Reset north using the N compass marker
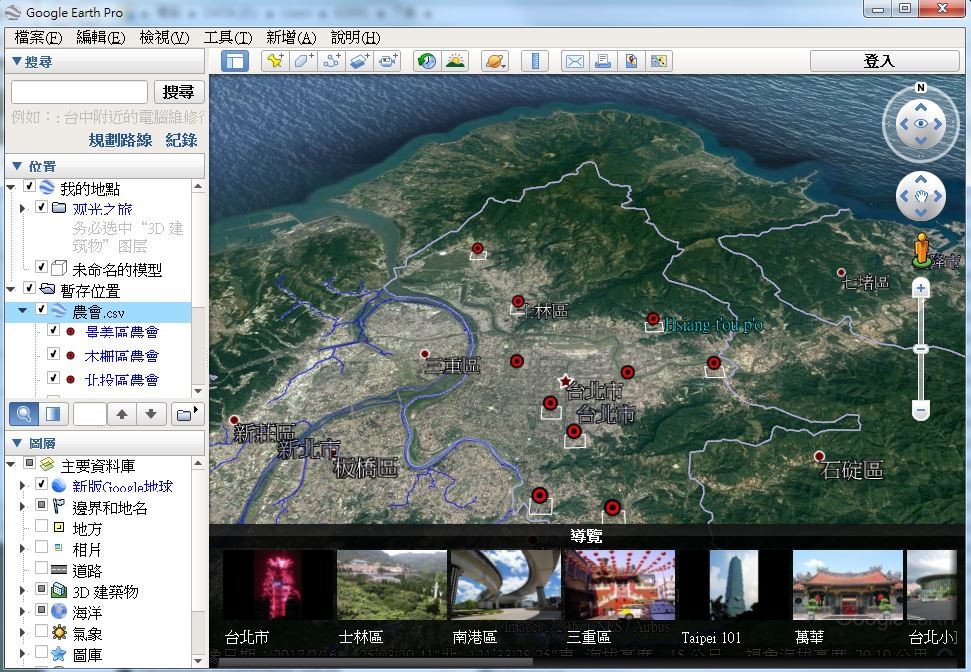This screenshot has height=672, width=971. click(921, 87)
